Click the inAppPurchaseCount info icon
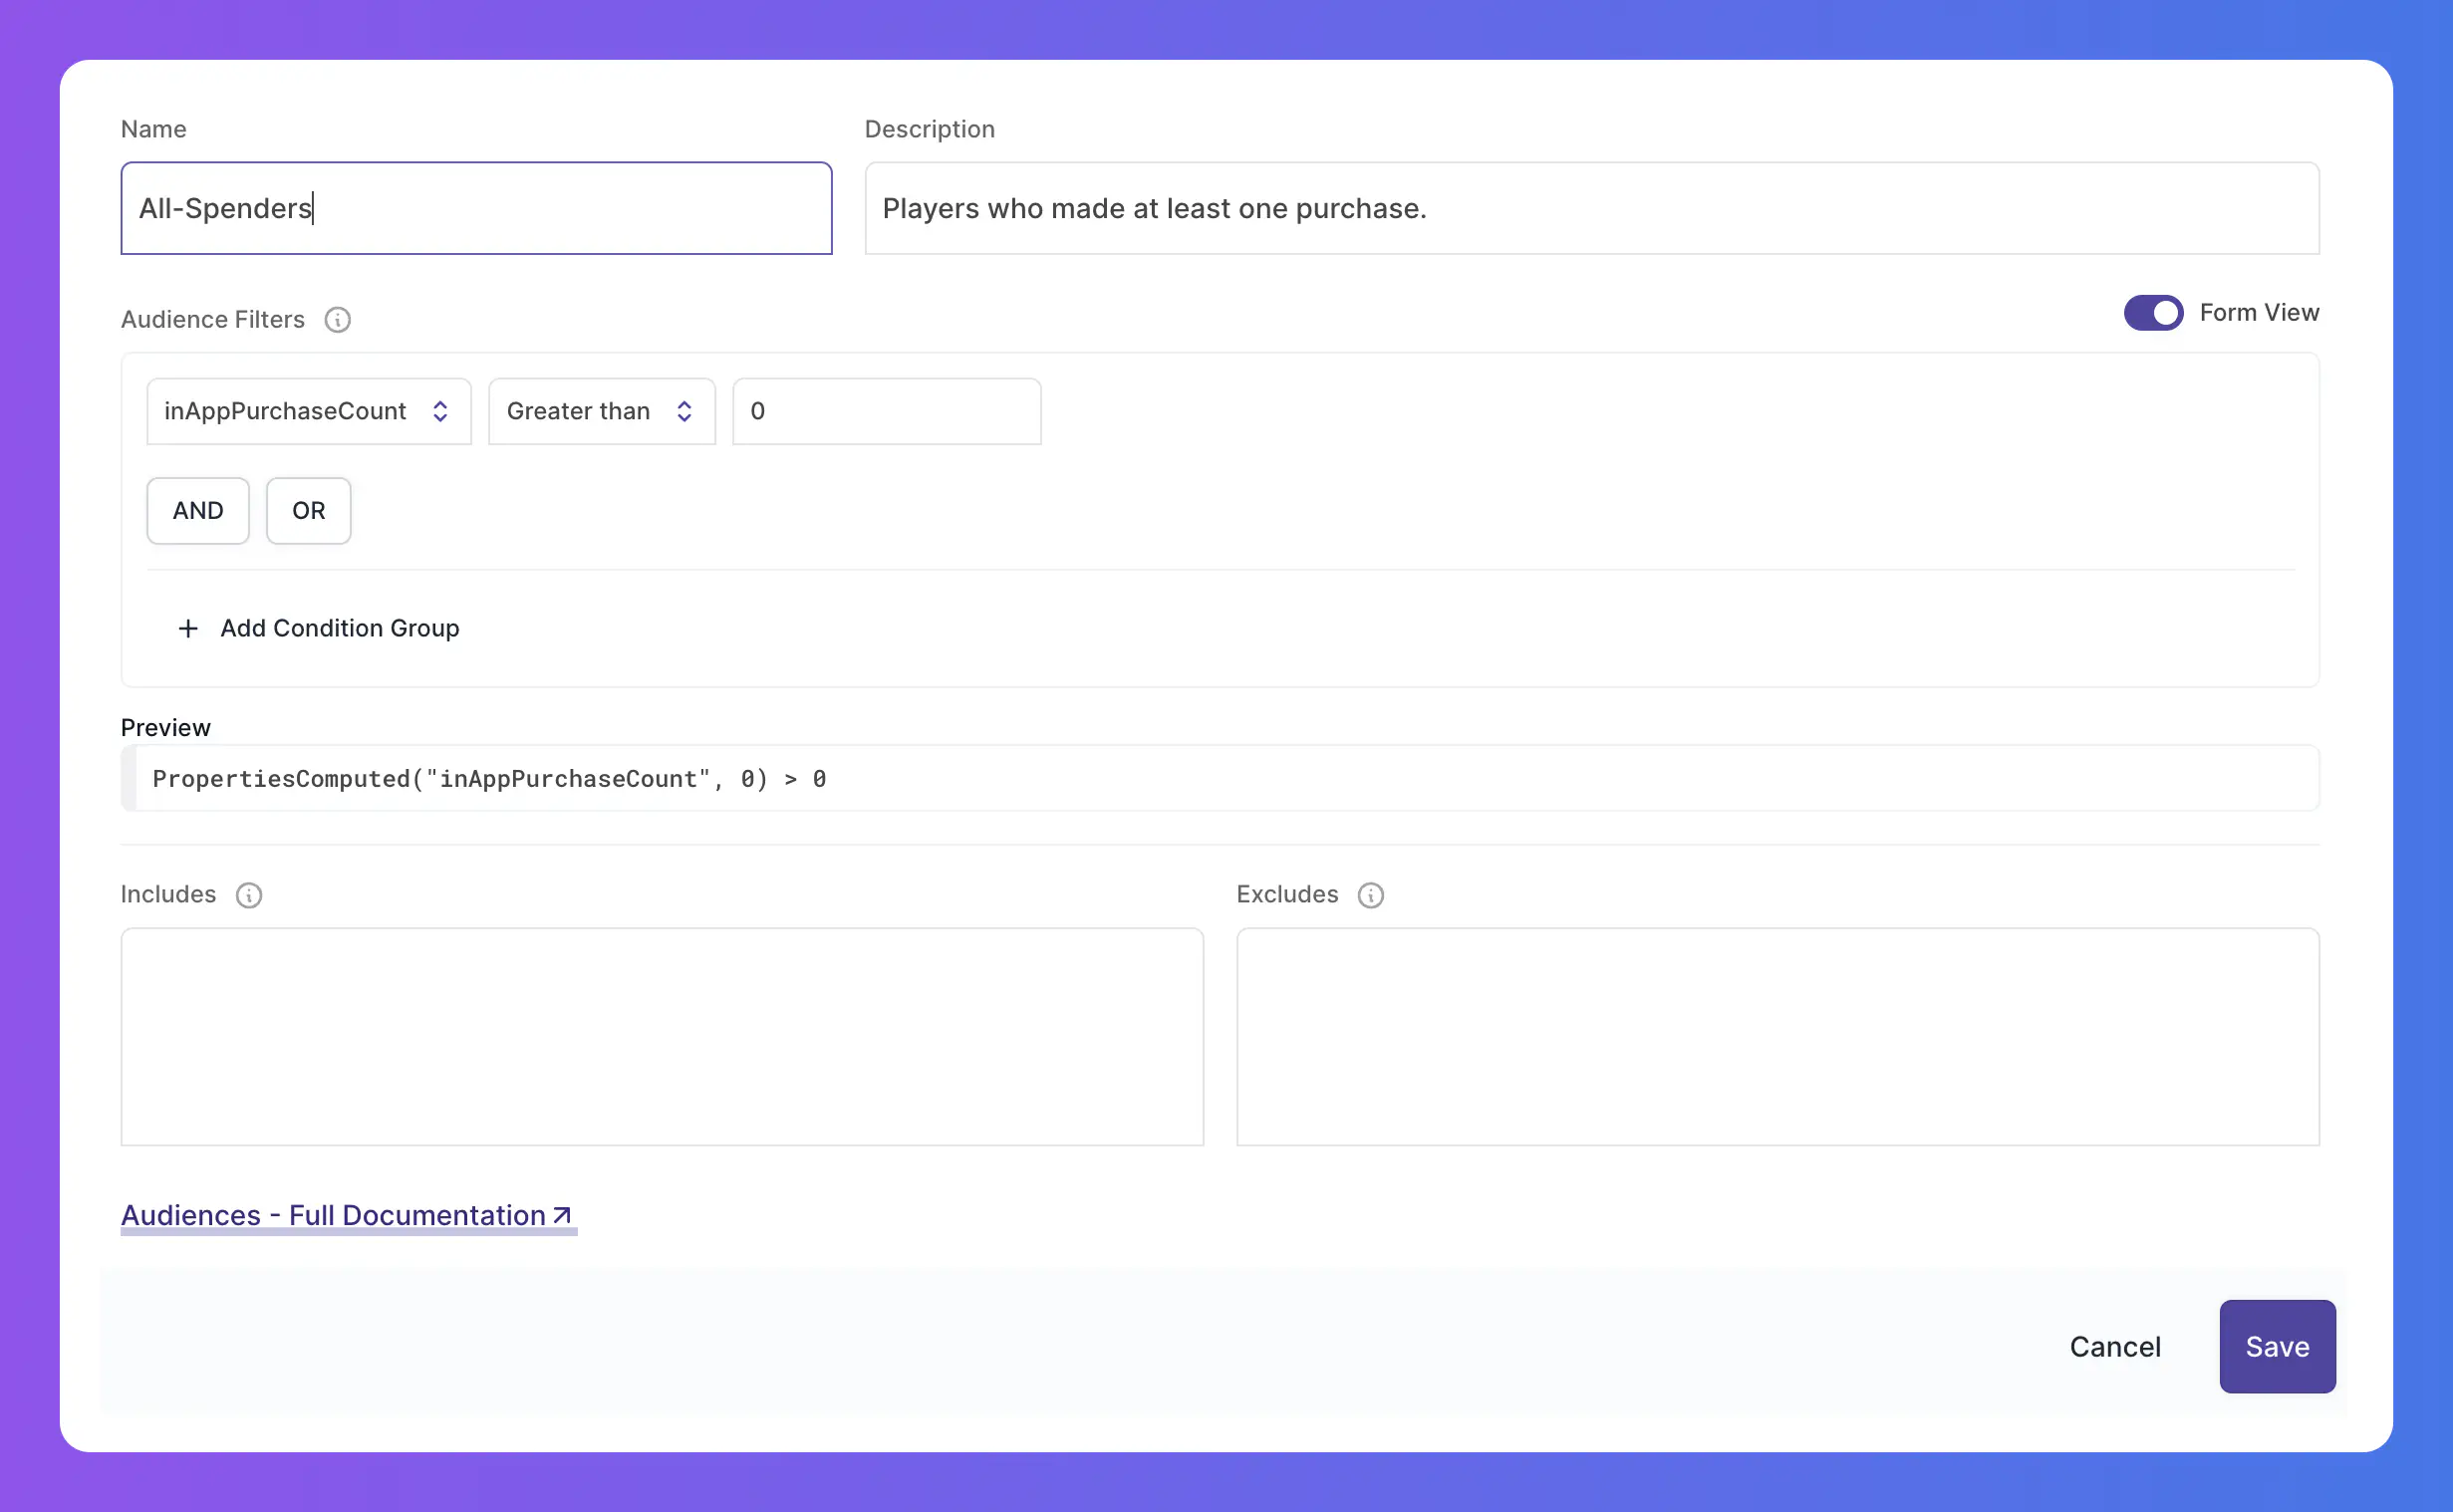This screenshot has width=2453, height=1512. pos(337,319)
